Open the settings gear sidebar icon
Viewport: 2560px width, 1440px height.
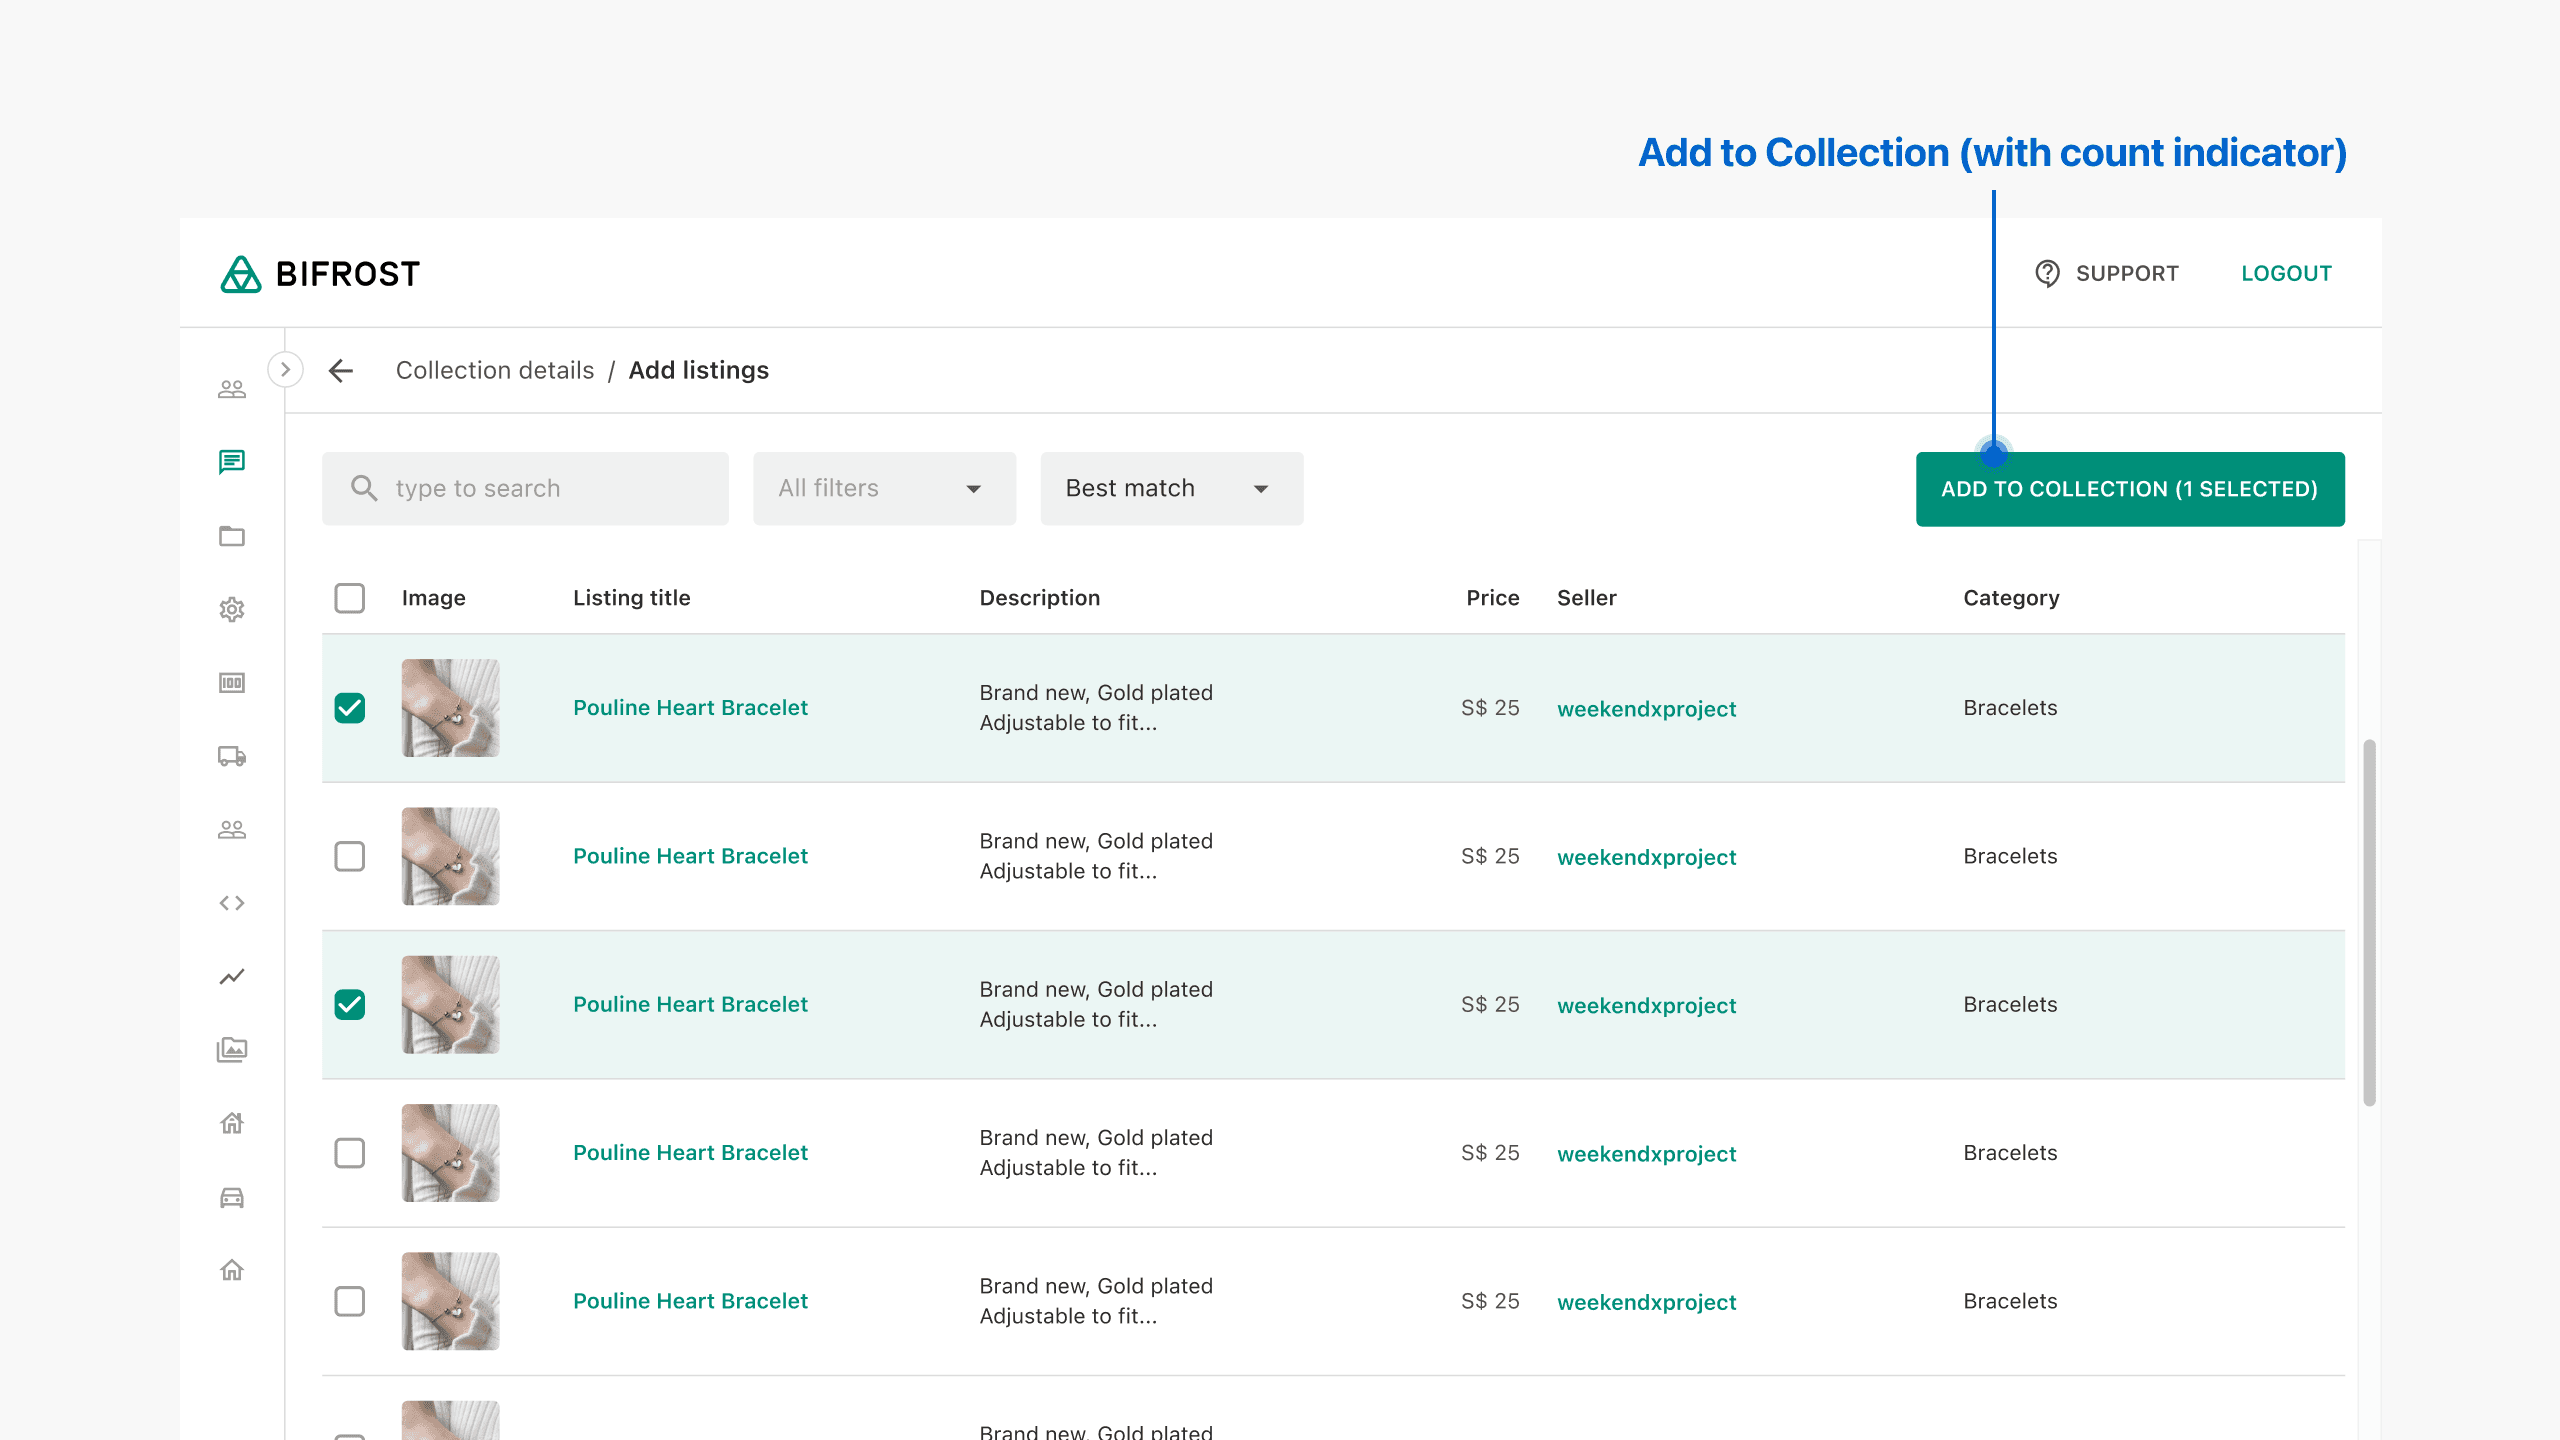coord(232,609)
